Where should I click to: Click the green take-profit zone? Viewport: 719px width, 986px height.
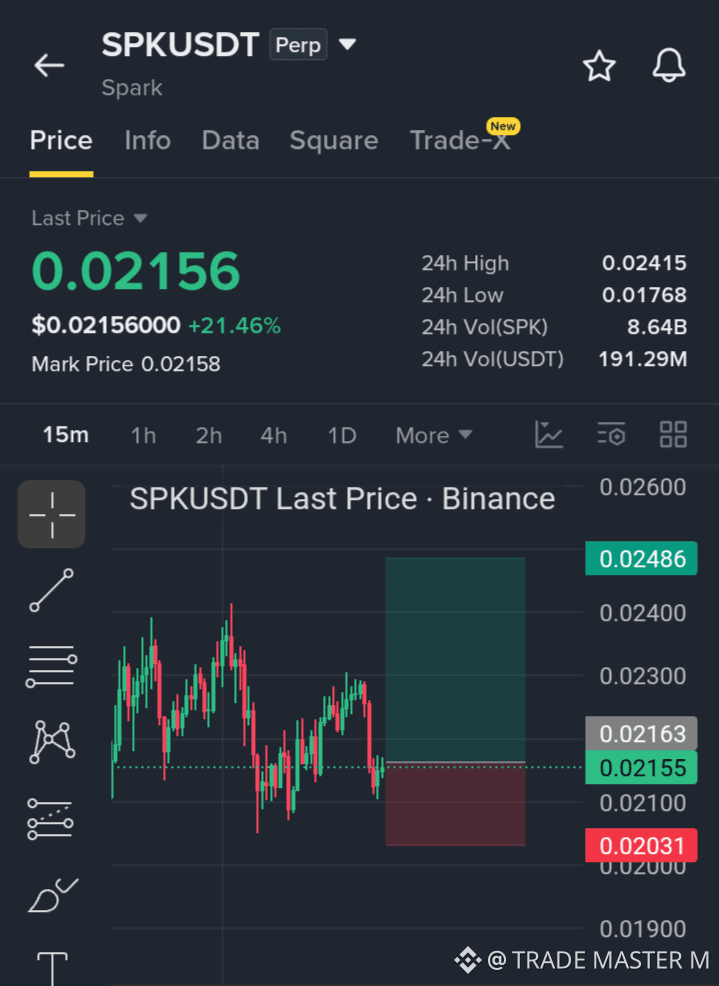click(x=455, y=659)
